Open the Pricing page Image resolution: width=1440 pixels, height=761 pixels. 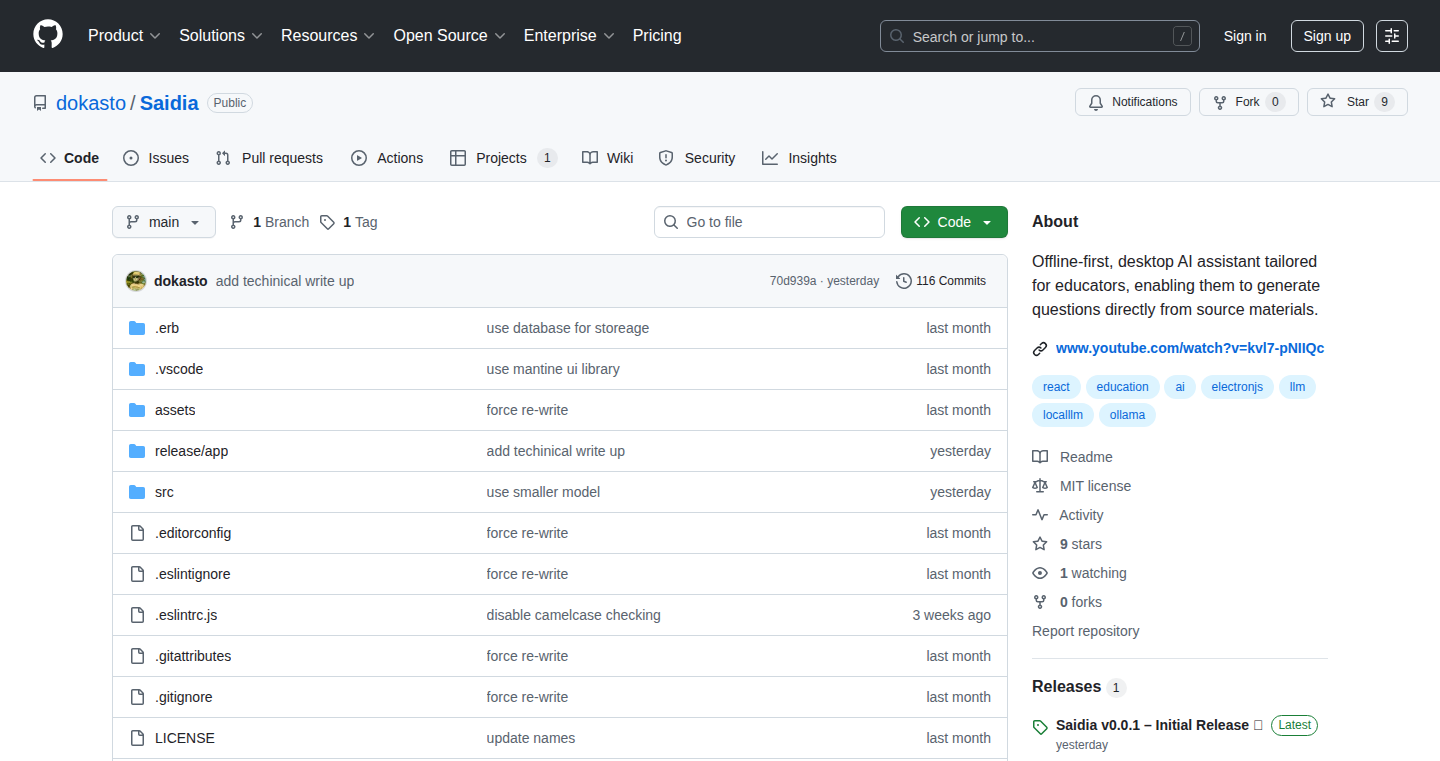[x=657, y=35]
